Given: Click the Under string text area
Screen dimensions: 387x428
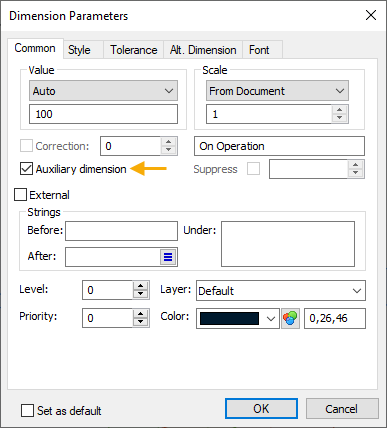Looking at the screenshot, I should [x=288, y=244].
